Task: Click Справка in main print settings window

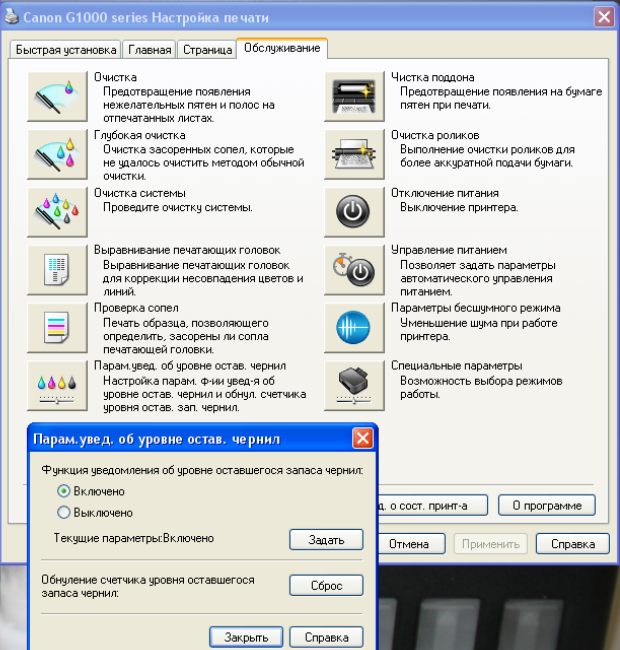Action: pyautogui.click(x=573, y=544)
